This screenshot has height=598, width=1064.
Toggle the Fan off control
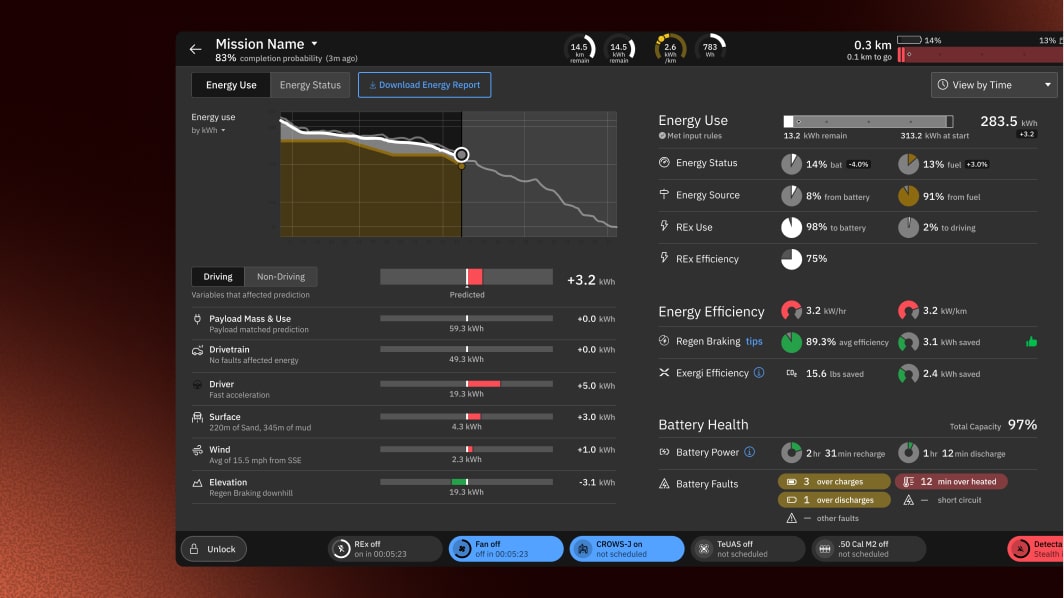(x=506, y=549)
